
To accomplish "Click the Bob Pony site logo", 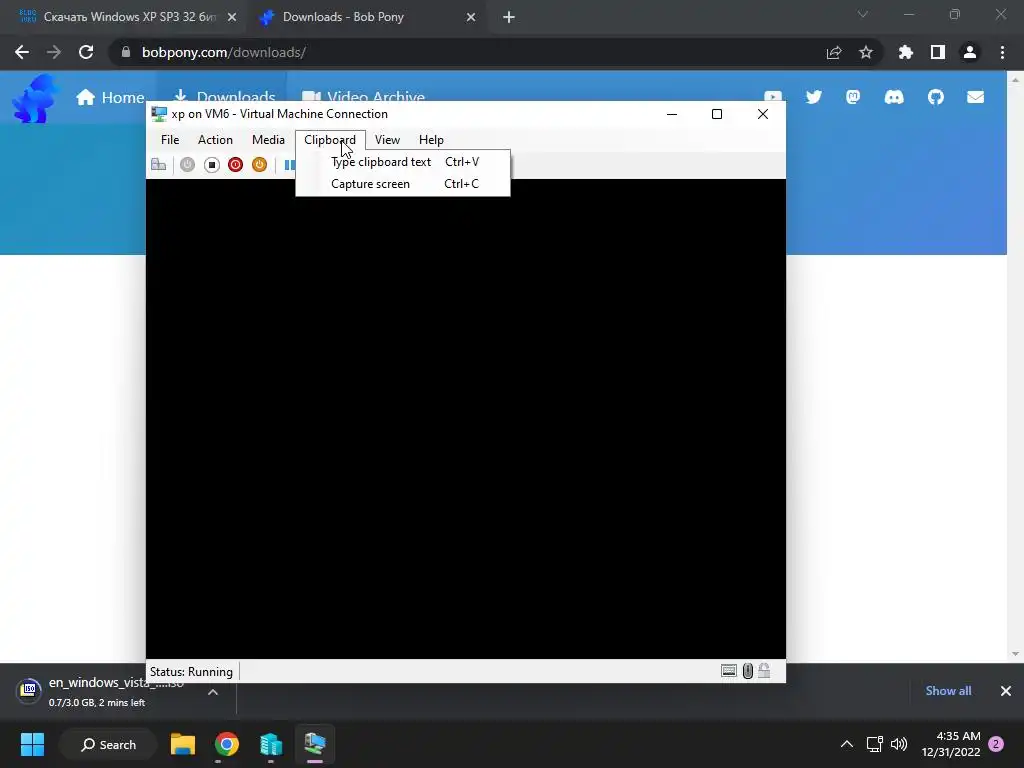I will (x=35, y=98).
